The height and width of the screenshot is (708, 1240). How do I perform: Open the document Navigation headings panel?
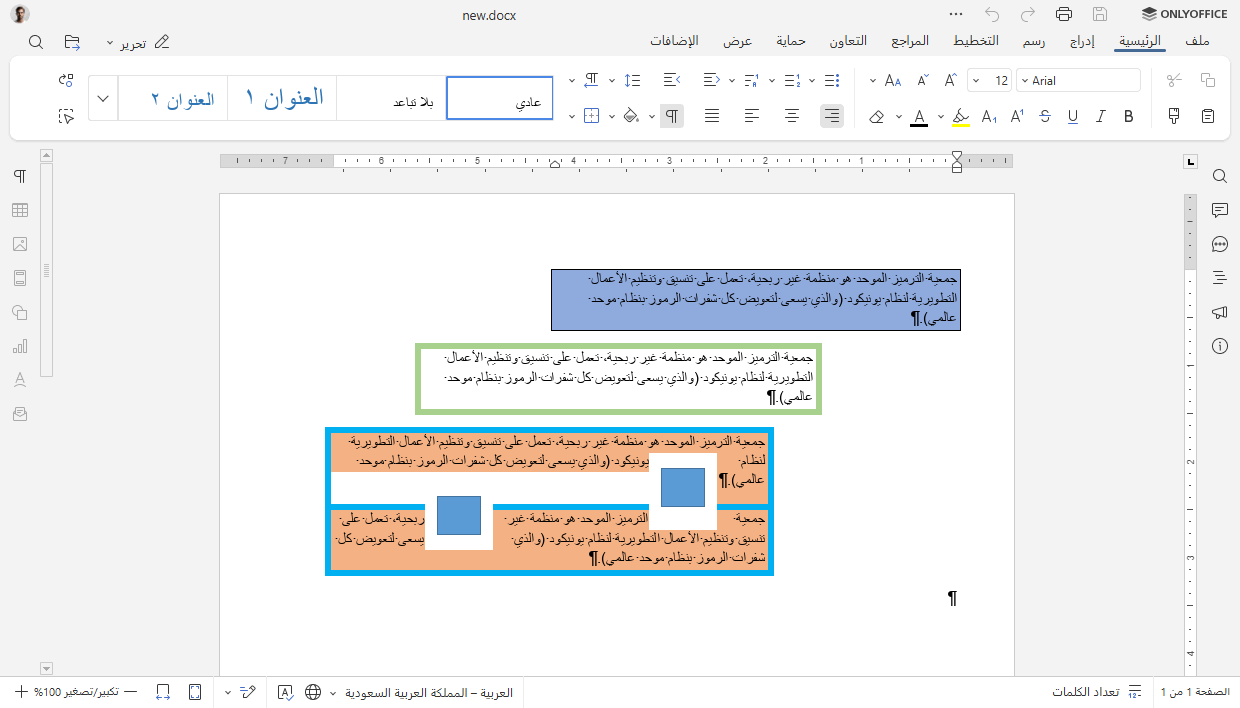point(1219,277)
